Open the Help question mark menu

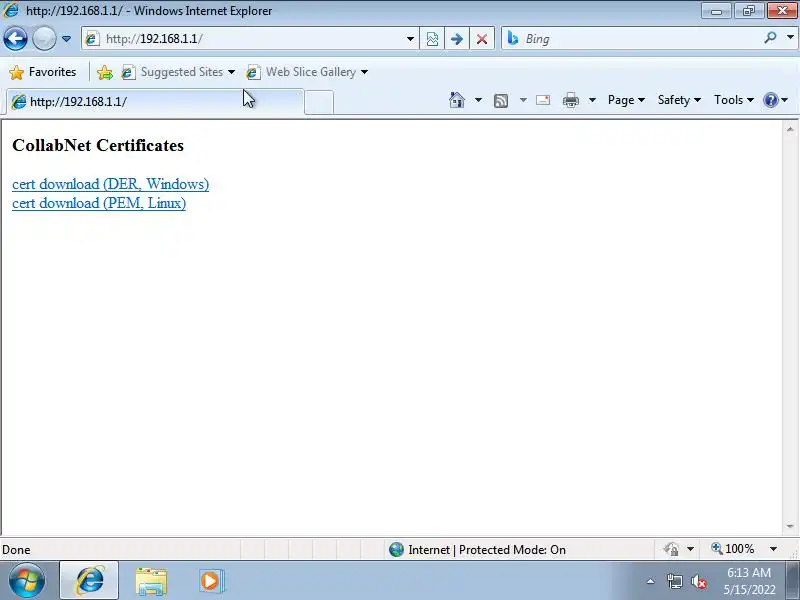click(776, 100)
